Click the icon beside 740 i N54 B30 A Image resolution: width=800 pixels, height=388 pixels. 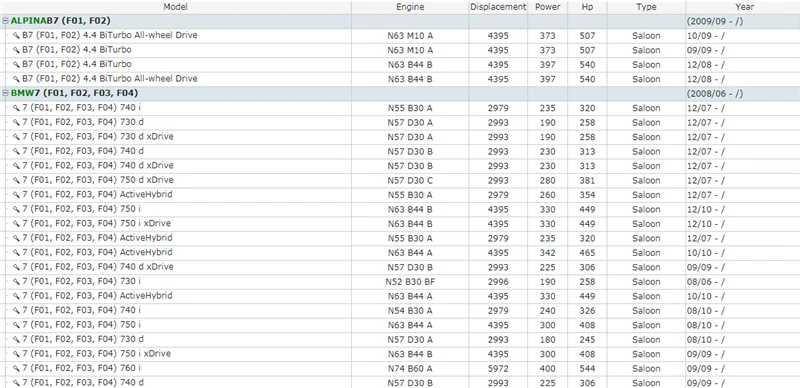(16, 311)
